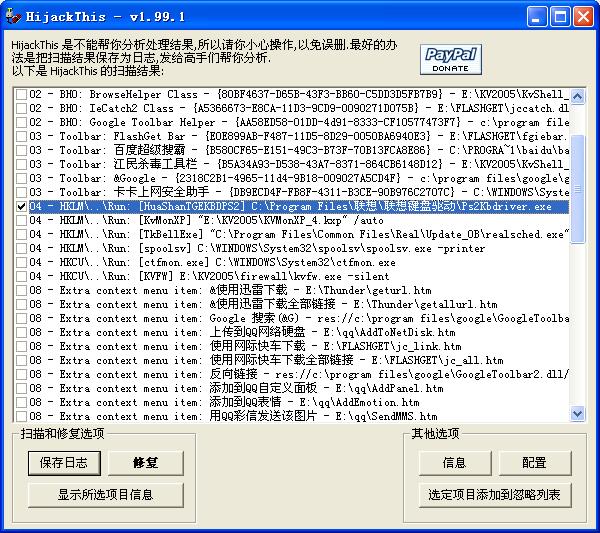Check the &Google toolbar entry
The width and height of the screenshot is (600, 533).
(x=21, y=178)
